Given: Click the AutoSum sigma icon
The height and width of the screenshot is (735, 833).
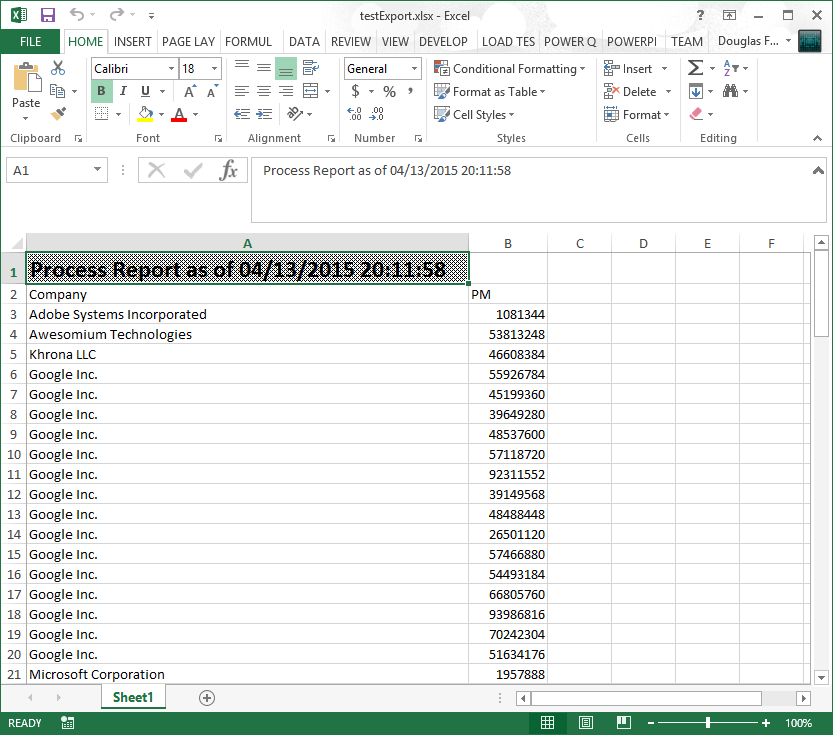Looking at the screenshot, I should tap(695, 68).
